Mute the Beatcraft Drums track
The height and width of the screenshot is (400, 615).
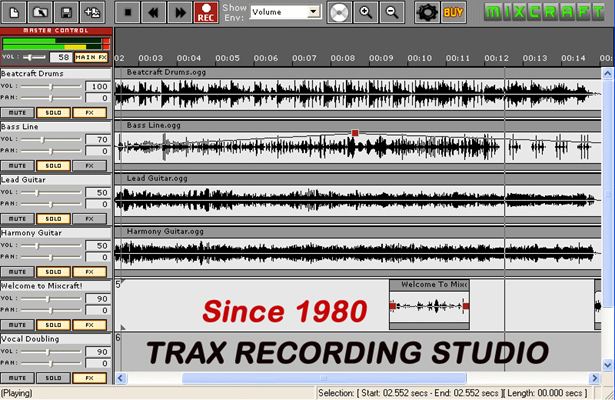pyautogui.click(x=17, y=113)
